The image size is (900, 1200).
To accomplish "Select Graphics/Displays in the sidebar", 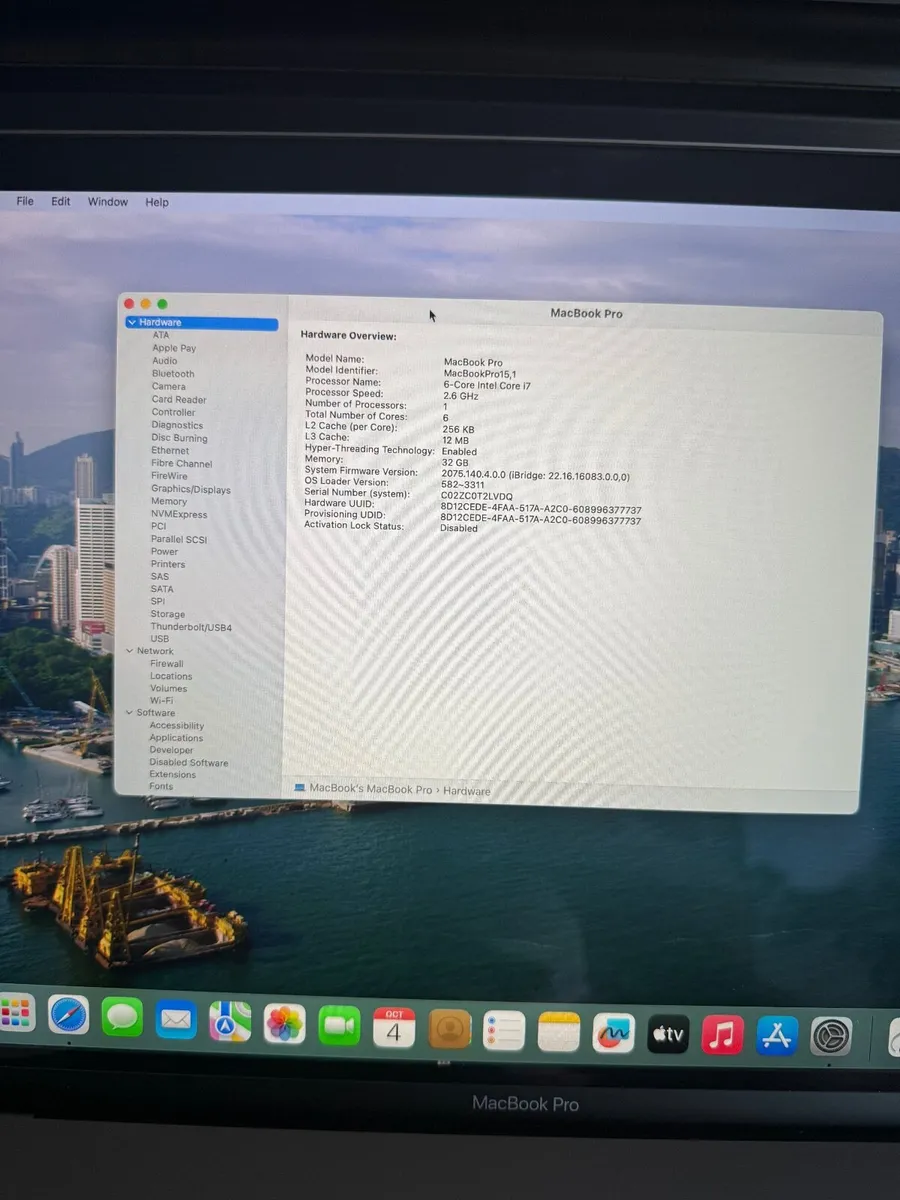I will (190, 489).
